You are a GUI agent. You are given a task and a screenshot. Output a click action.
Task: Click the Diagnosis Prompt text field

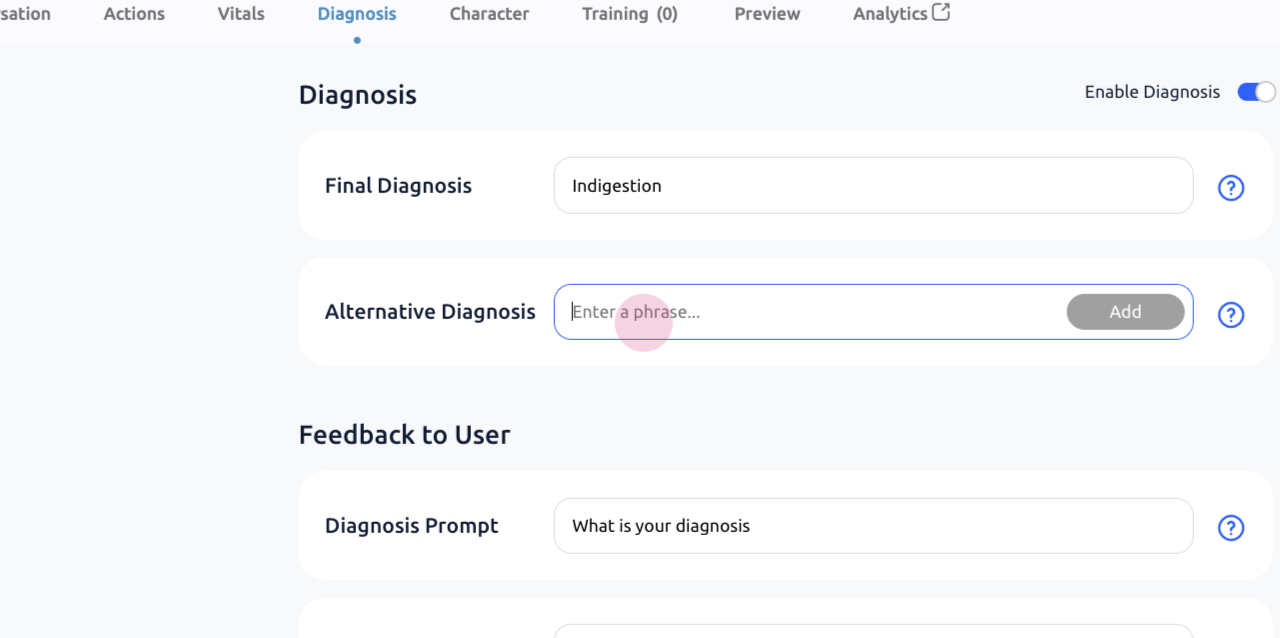pyautogui.click(x=872, y=526)
